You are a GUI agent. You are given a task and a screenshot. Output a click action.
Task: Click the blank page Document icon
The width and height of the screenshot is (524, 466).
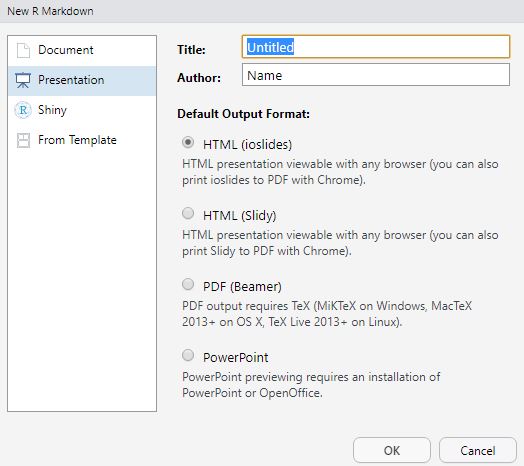coord(23,50)
